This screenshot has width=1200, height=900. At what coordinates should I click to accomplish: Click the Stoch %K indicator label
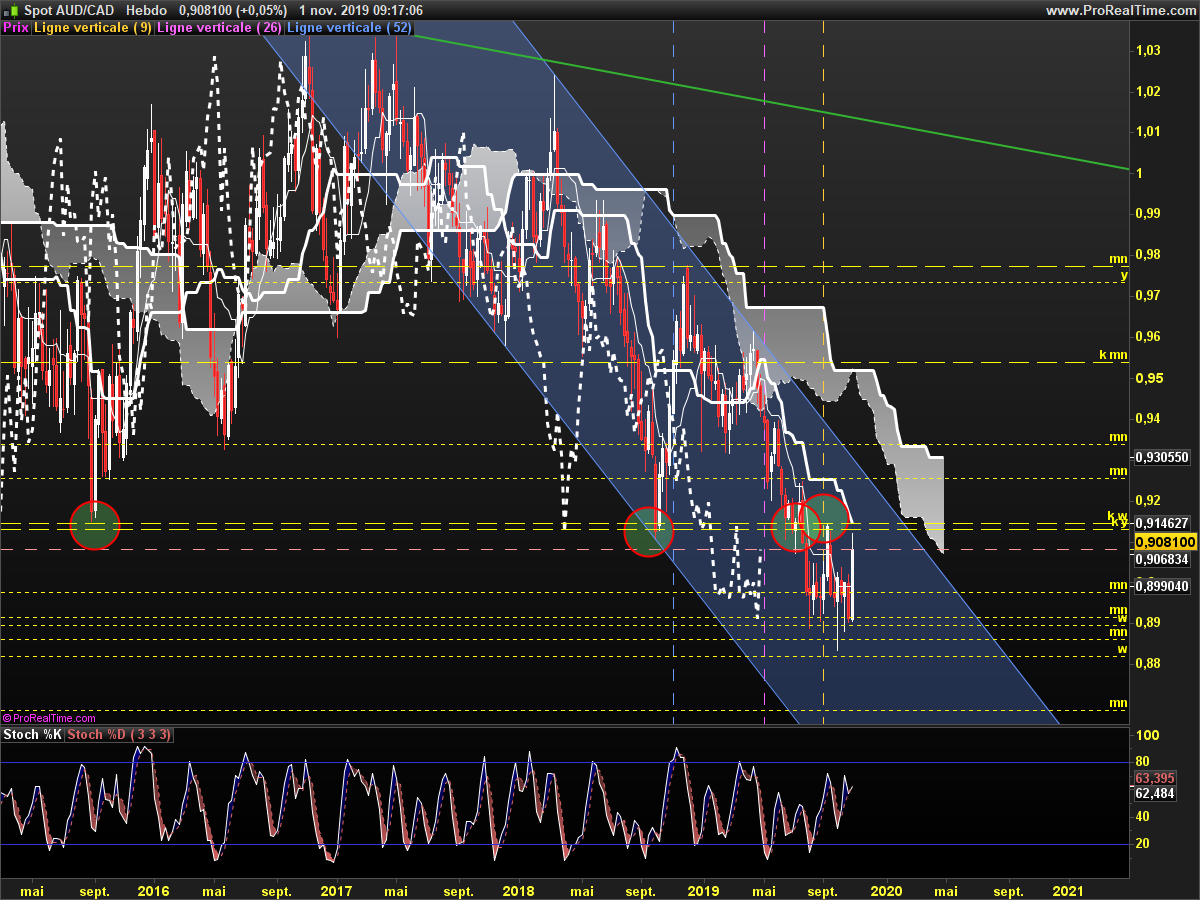(x=33, y=735)
